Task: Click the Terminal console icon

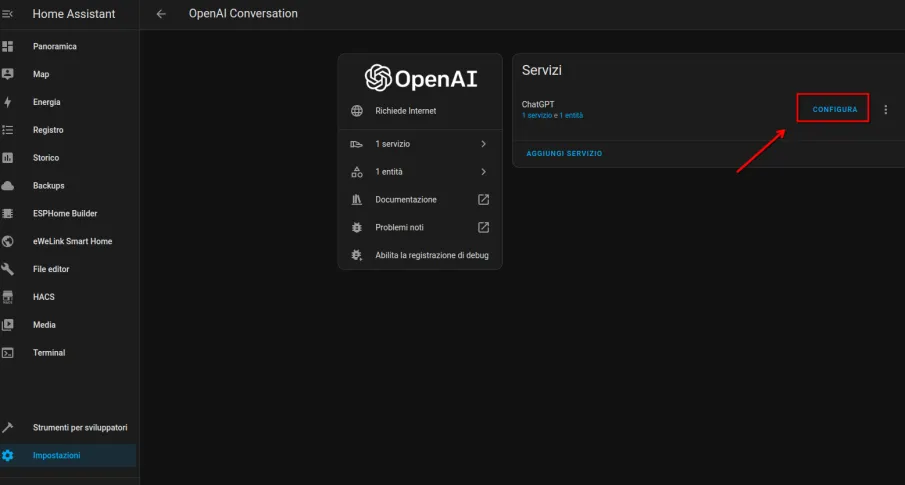Action: pos(8,352)
